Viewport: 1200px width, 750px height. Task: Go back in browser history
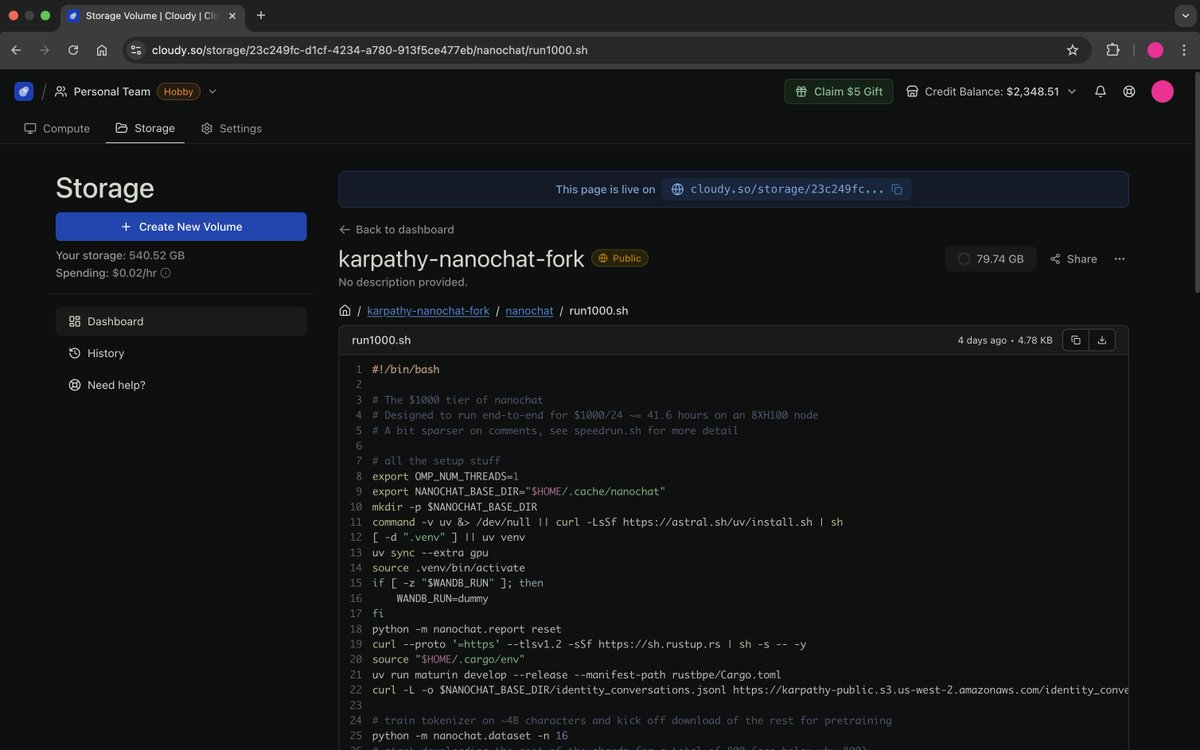pyautogui.click(x=16, y=50)
